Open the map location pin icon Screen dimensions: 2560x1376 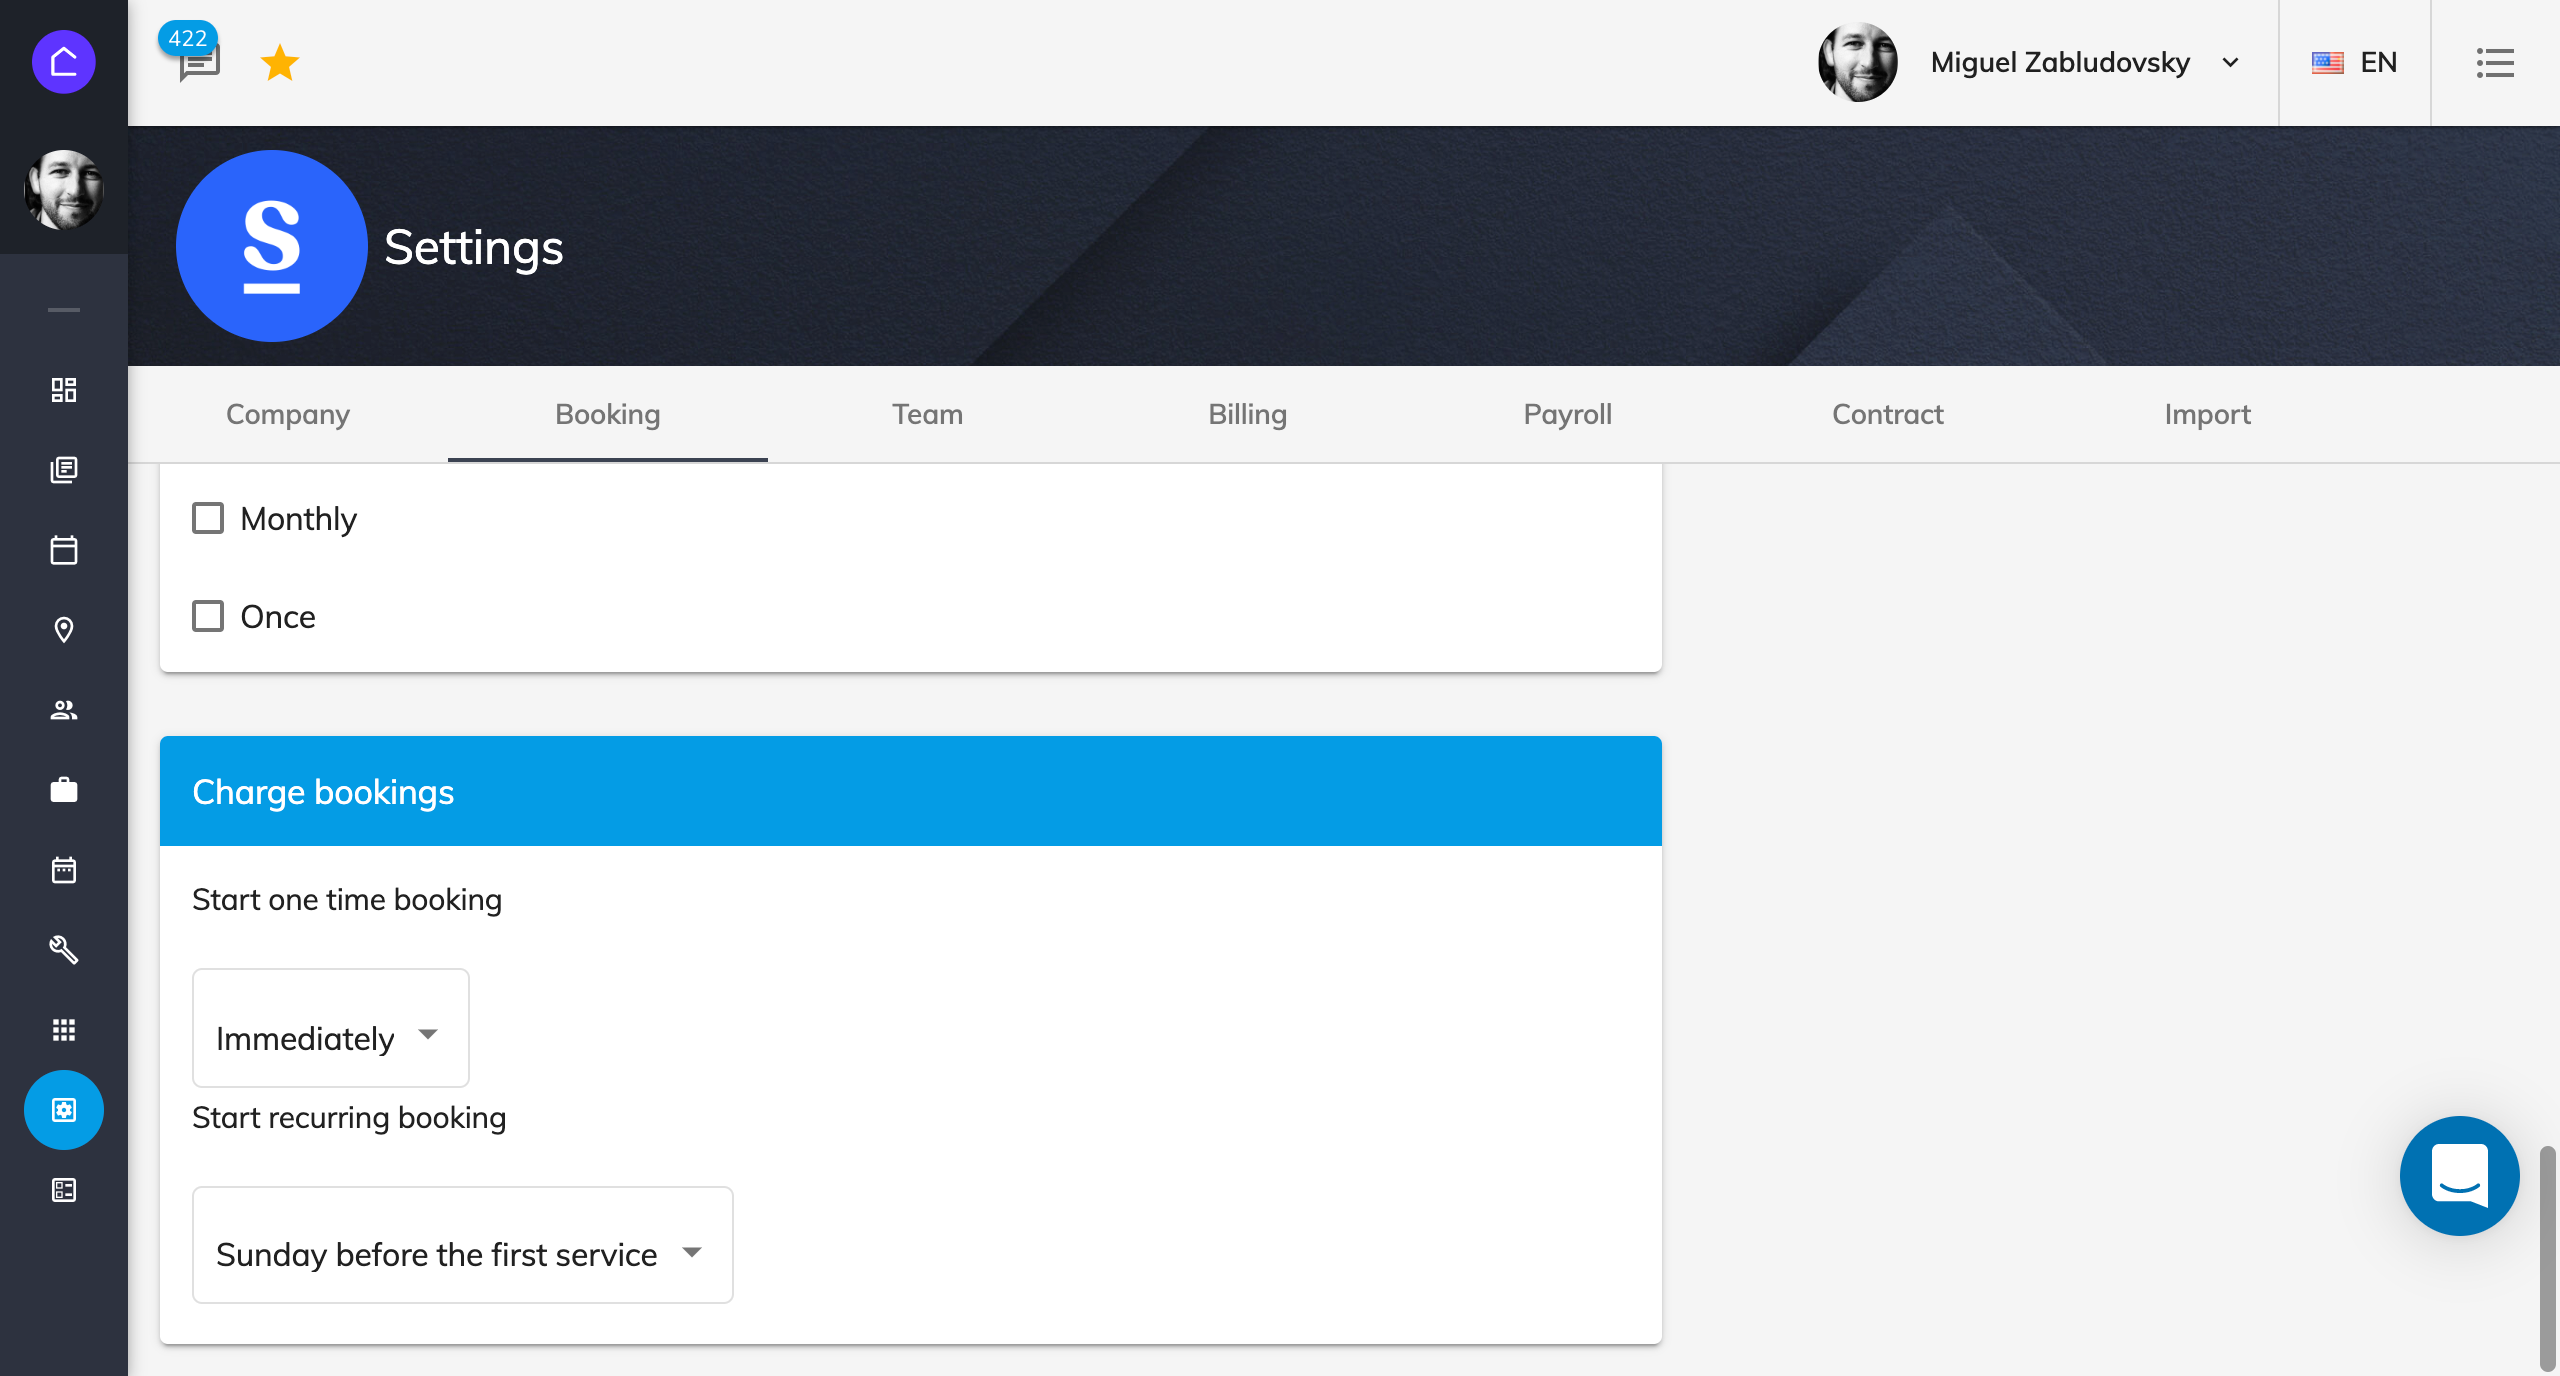(x=64, y=630)
